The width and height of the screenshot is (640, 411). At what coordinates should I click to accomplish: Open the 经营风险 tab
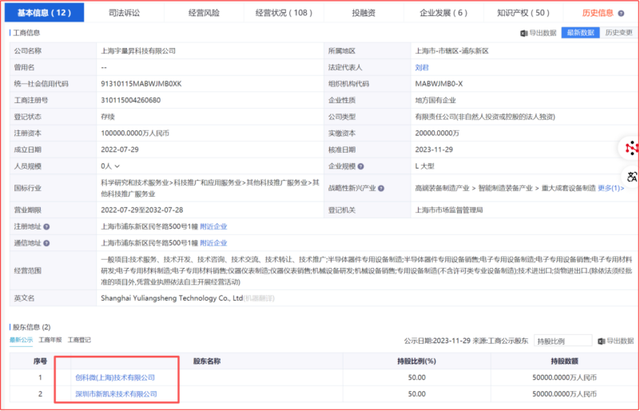[x=204, y=13]
